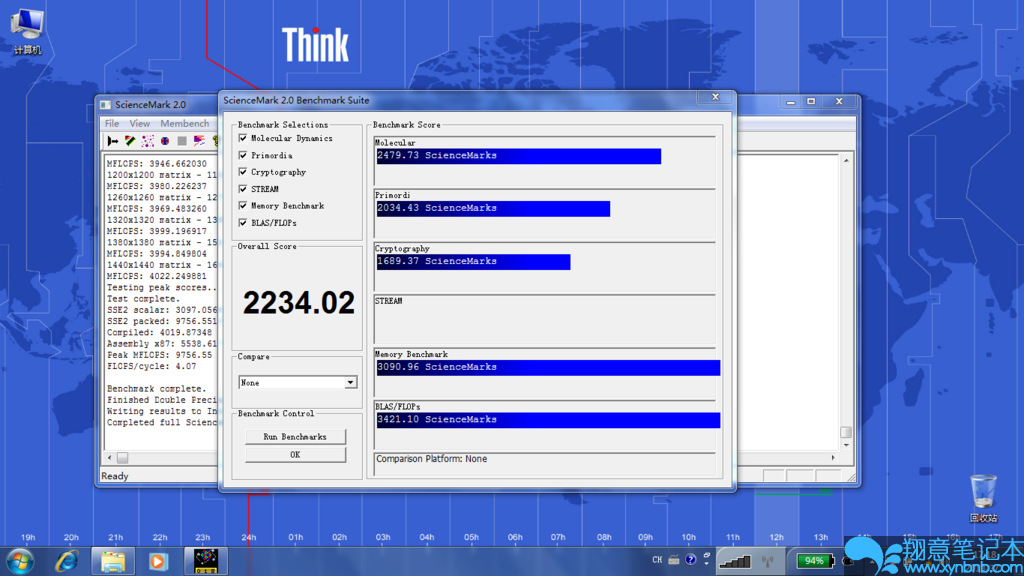Viewport: 1024px width, 576px height.
Task: Click OK in the Benchmark Suite dialog
Action: point(295,455)
